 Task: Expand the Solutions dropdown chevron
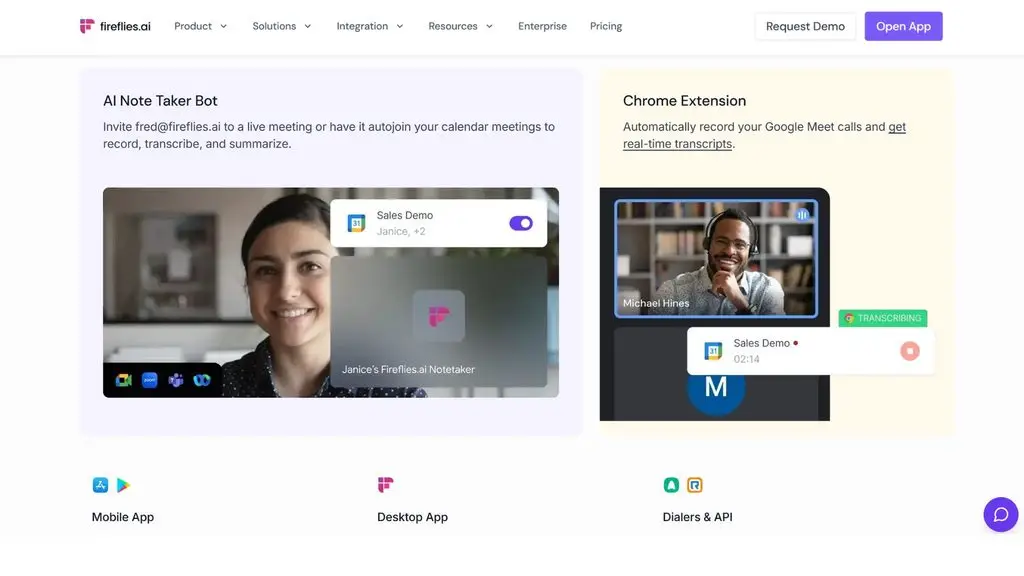point(308,27)
